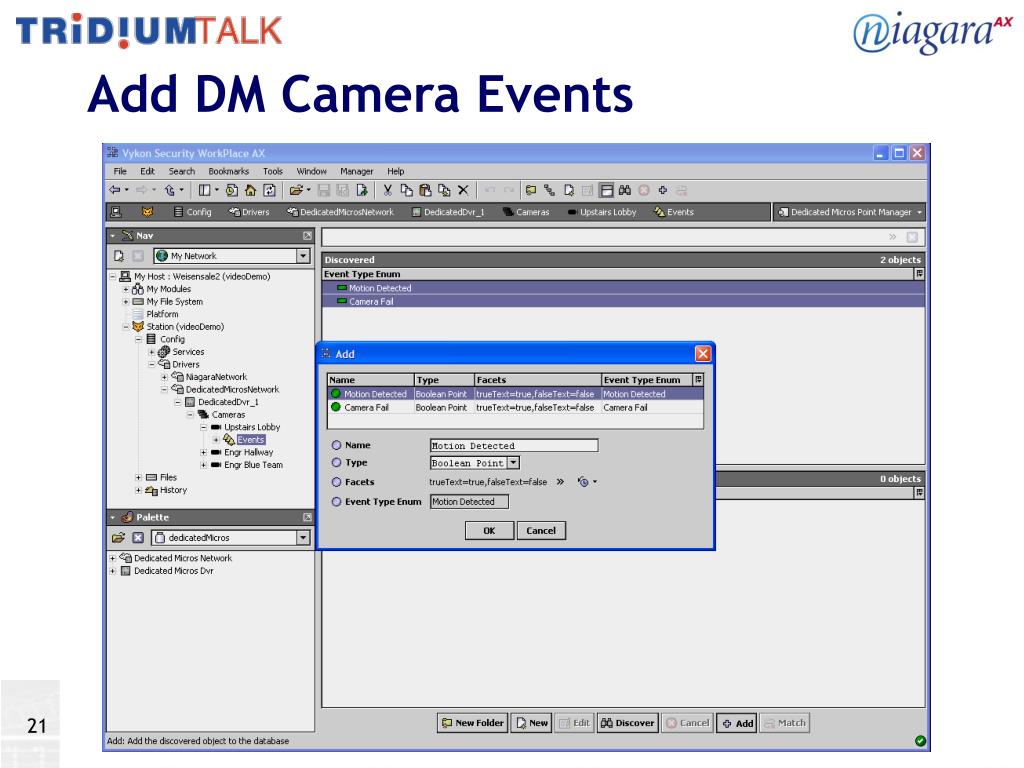Select Events node in Nav tree
Image resolution: width=1024 pixels, height=768 pixels.
tap(251, 440)
